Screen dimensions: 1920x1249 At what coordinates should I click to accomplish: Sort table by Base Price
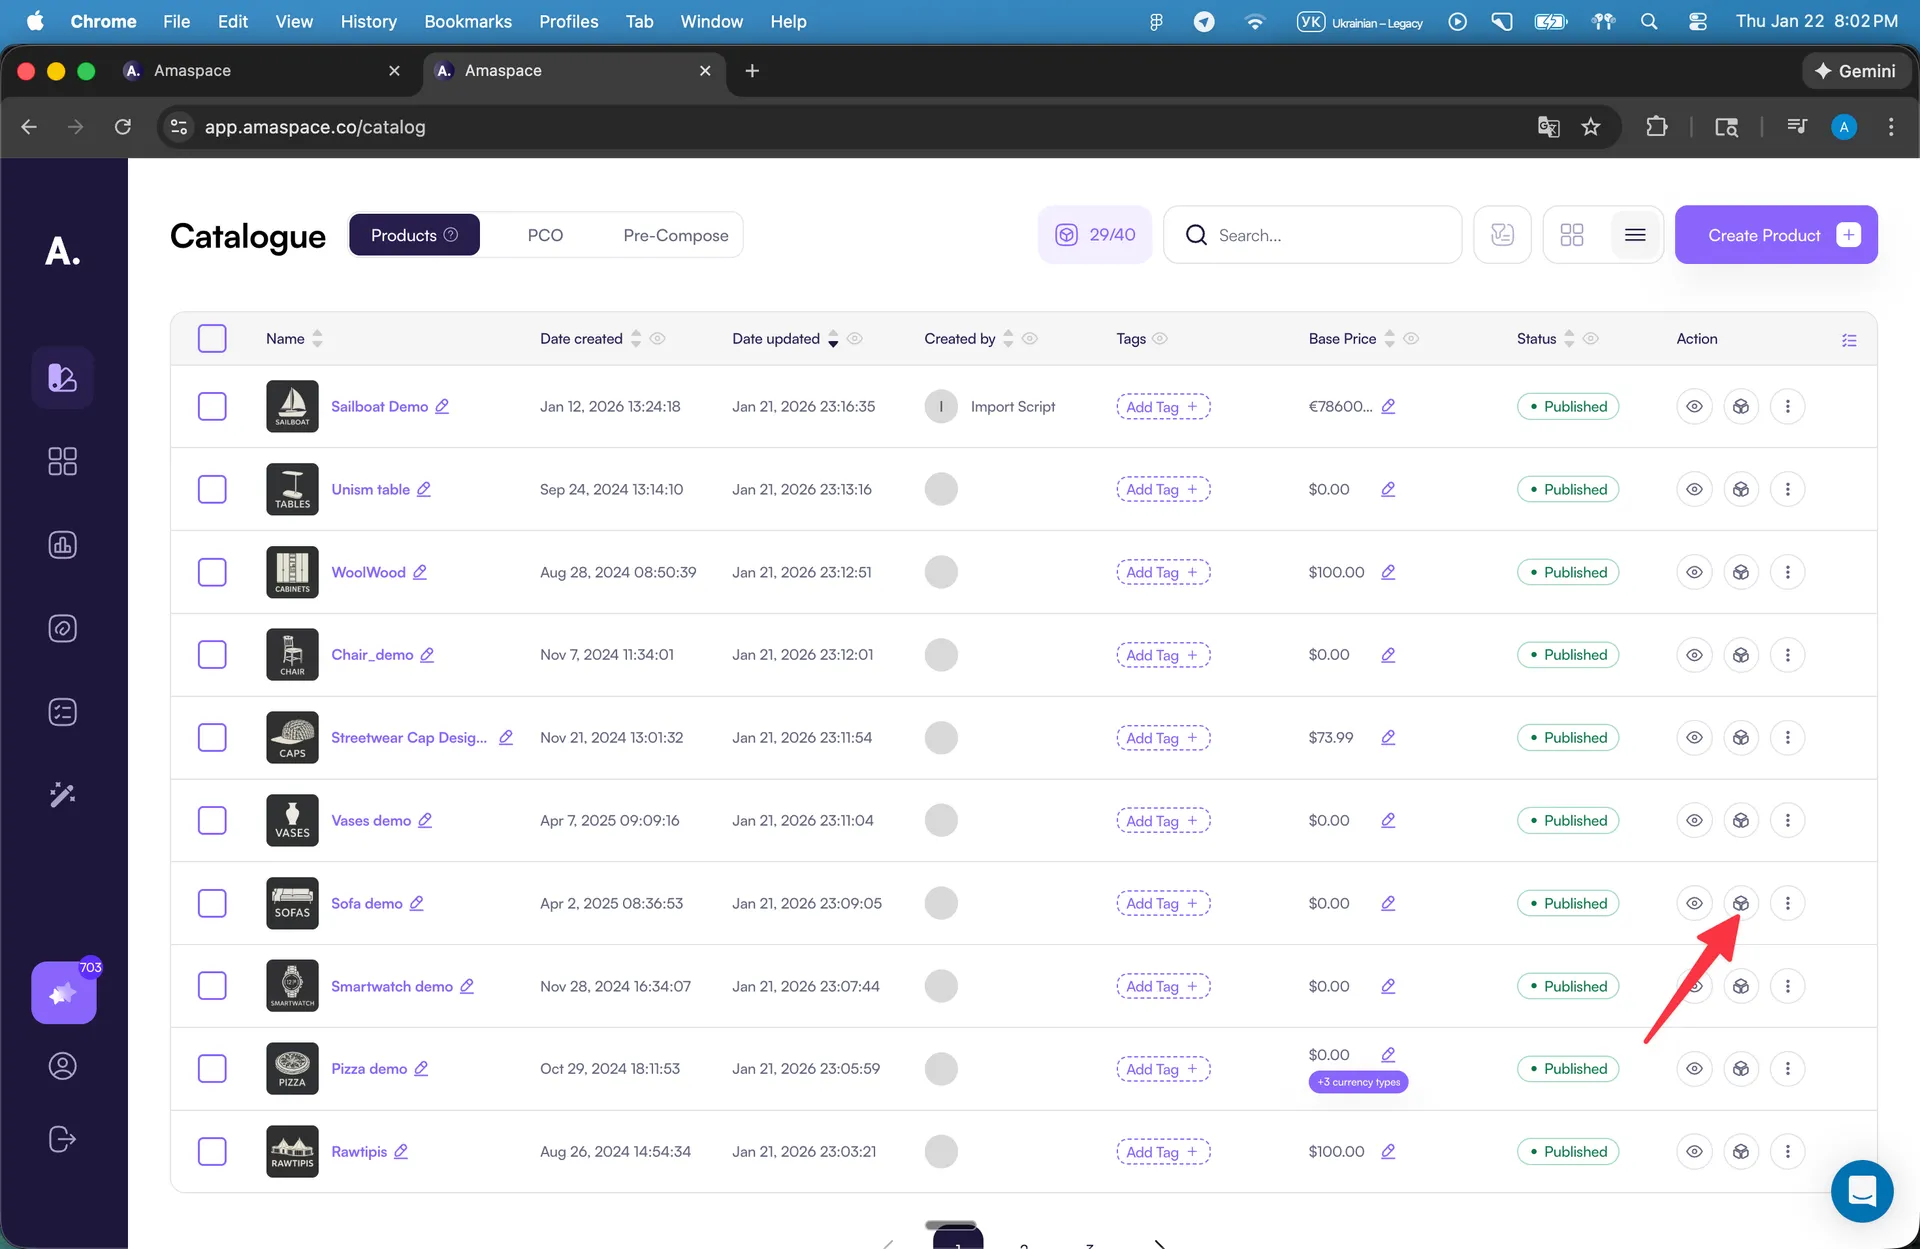1388,339
